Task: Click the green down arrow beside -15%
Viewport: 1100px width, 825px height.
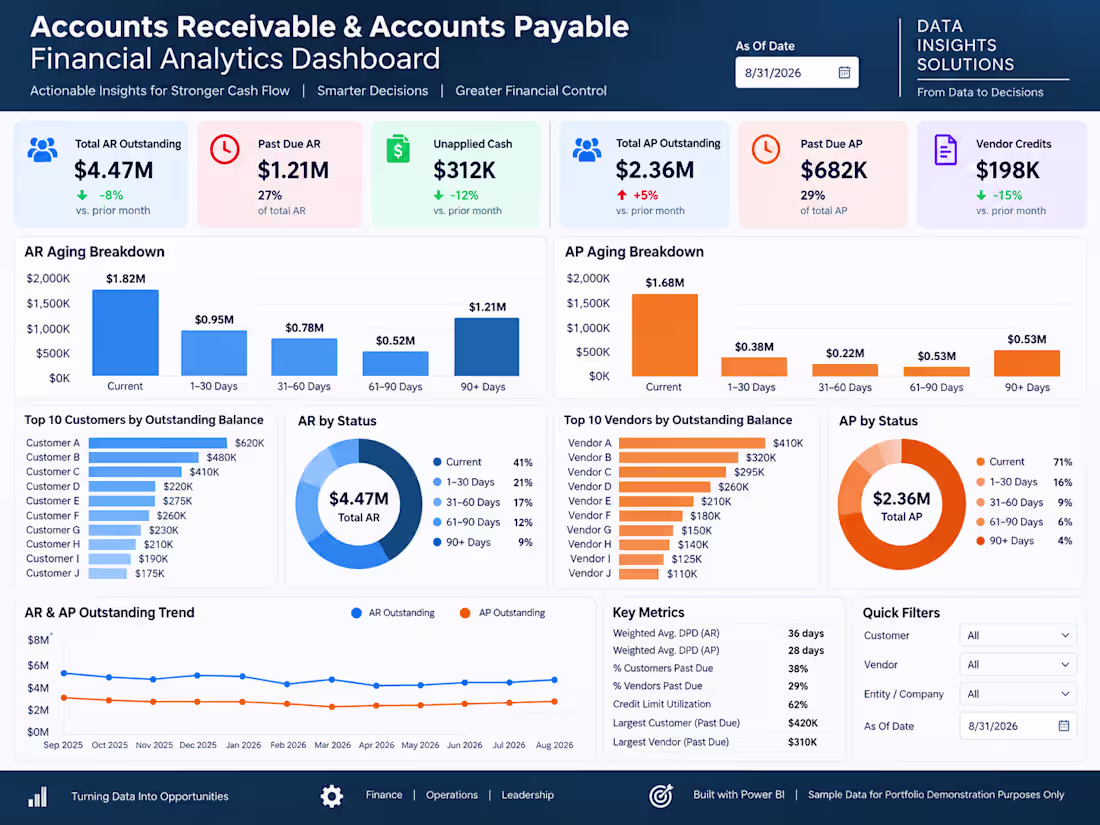Action: pyautogui.click(x=981, y=195)
